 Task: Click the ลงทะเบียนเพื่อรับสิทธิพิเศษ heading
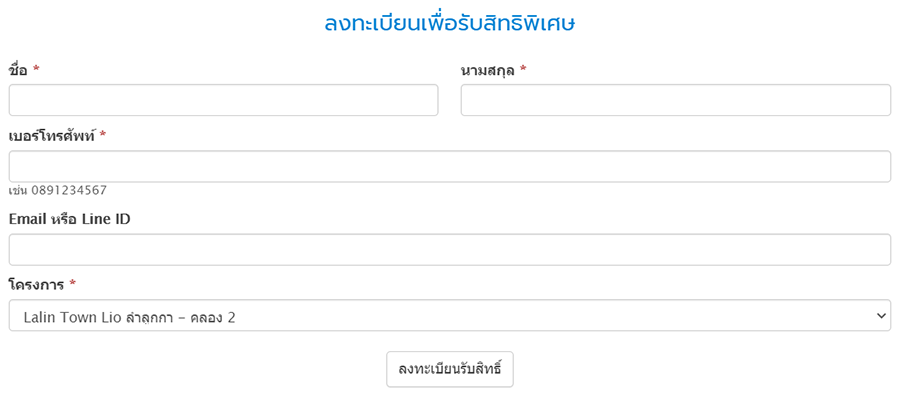tap(449, 23)
